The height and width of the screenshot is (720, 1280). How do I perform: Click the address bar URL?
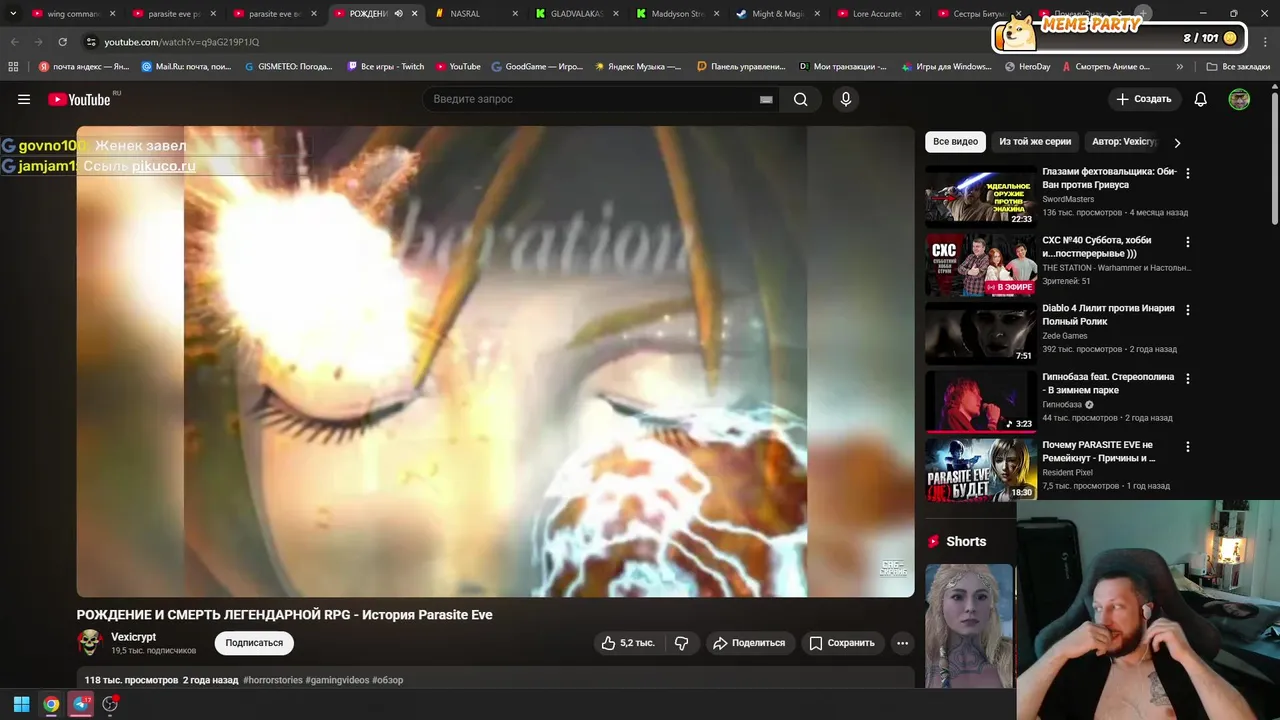point(182,42)
